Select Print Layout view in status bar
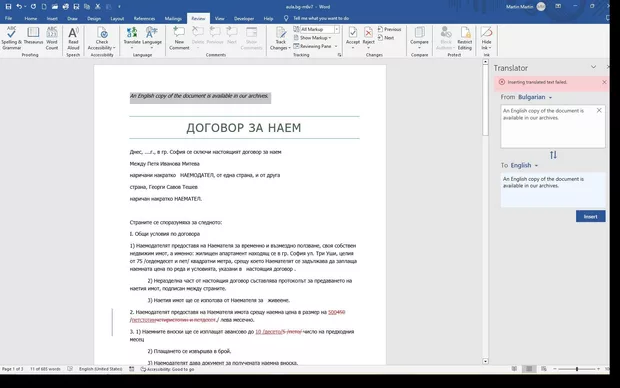Viewport: 620px width, 388px height. point(529,369)
